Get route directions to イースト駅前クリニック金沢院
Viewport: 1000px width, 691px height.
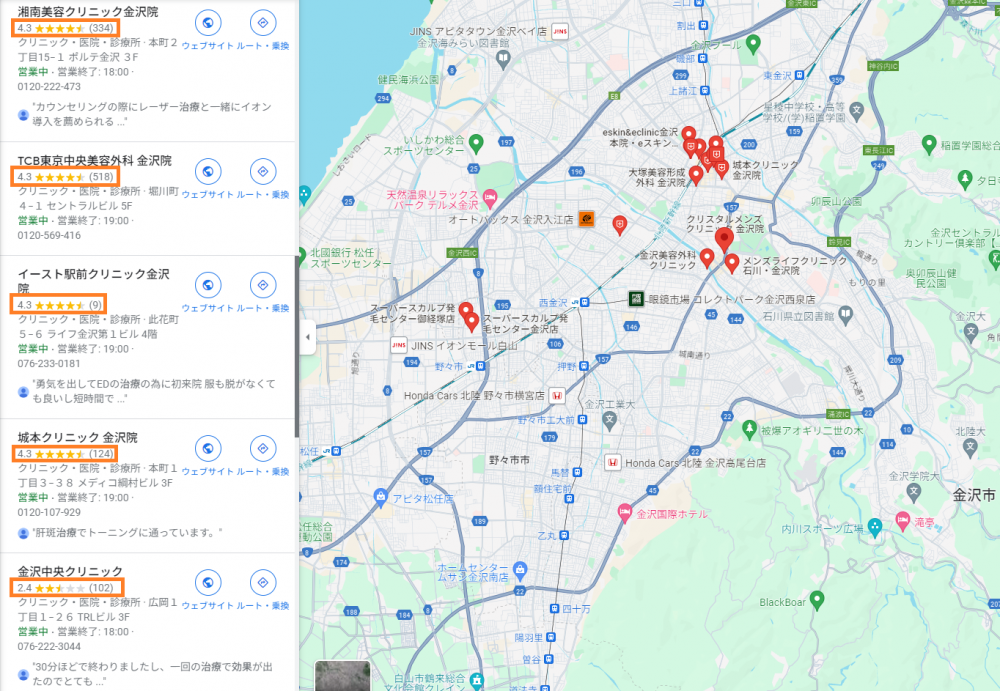point(263,285)
